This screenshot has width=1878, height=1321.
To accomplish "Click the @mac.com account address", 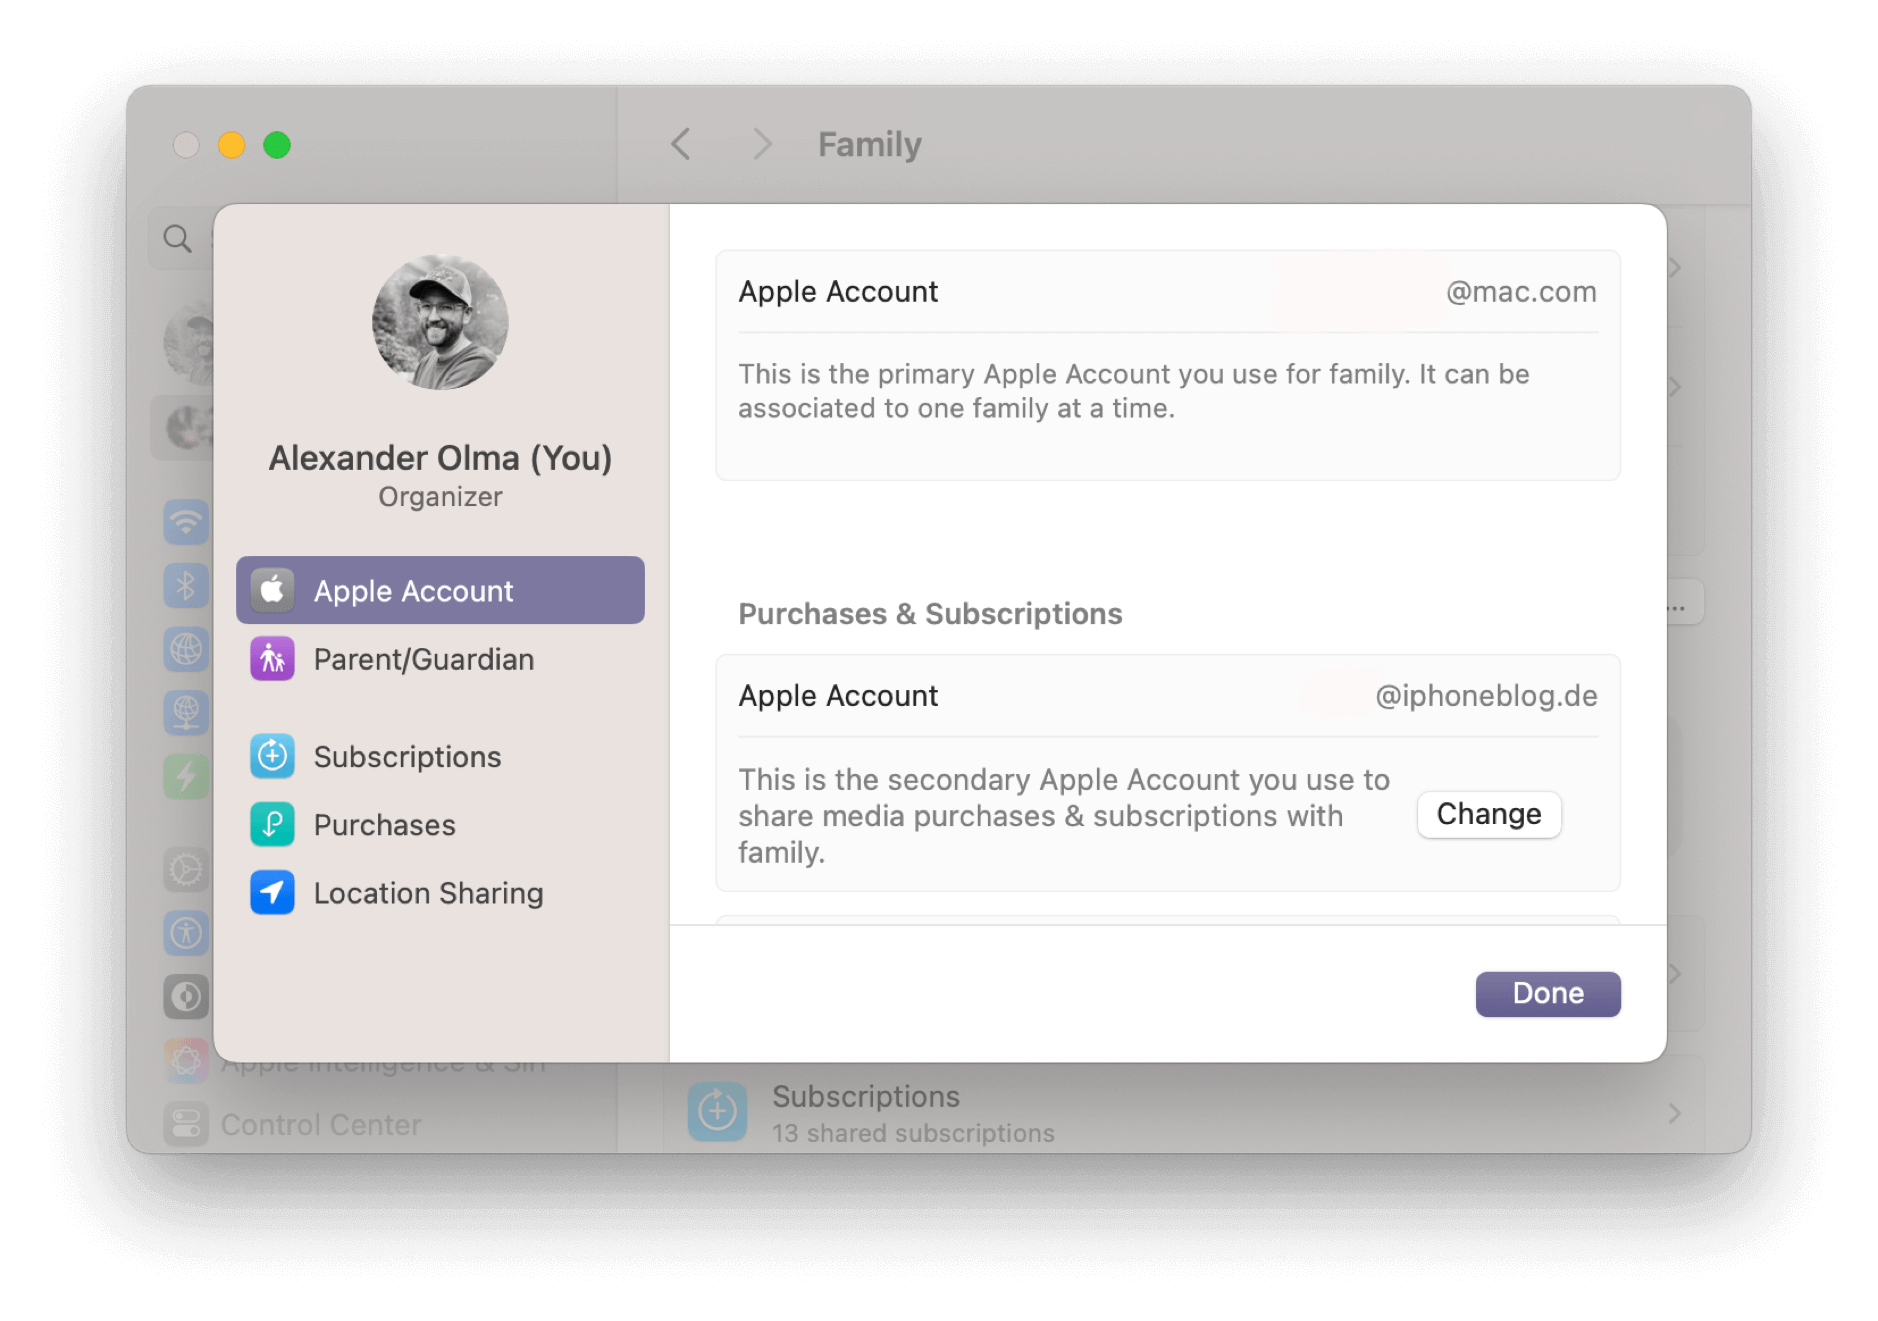I will click(1521, 292).
